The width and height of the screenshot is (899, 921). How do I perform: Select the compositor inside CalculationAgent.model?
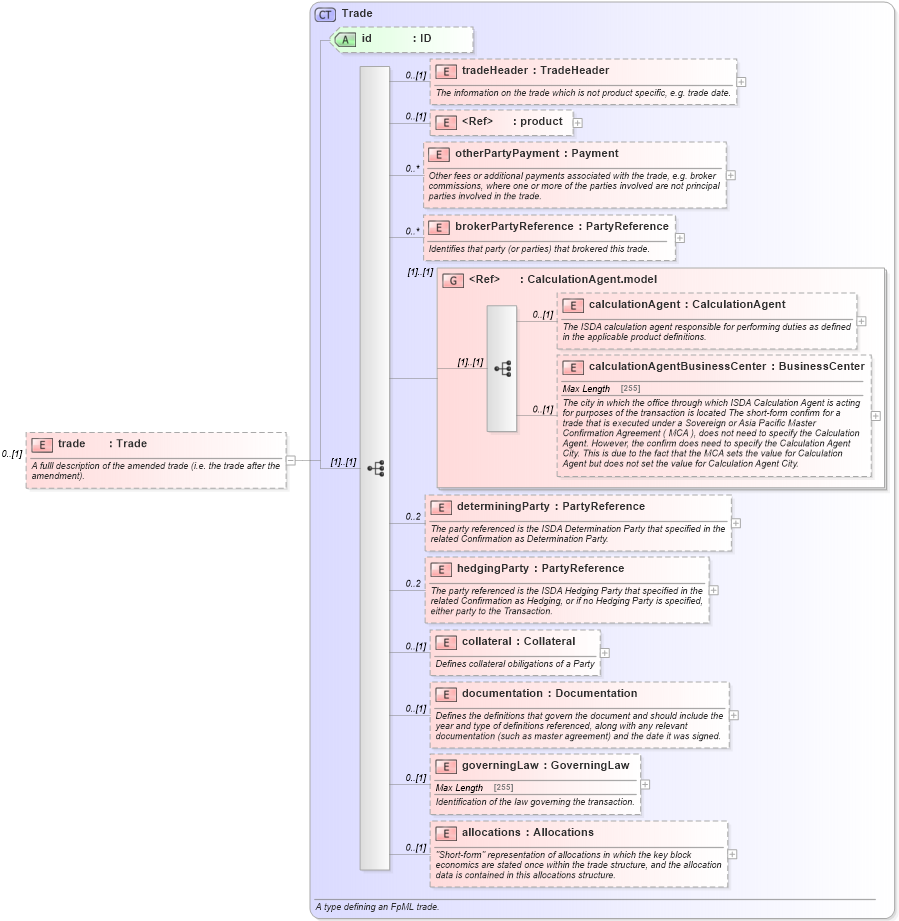pos(502,370)
